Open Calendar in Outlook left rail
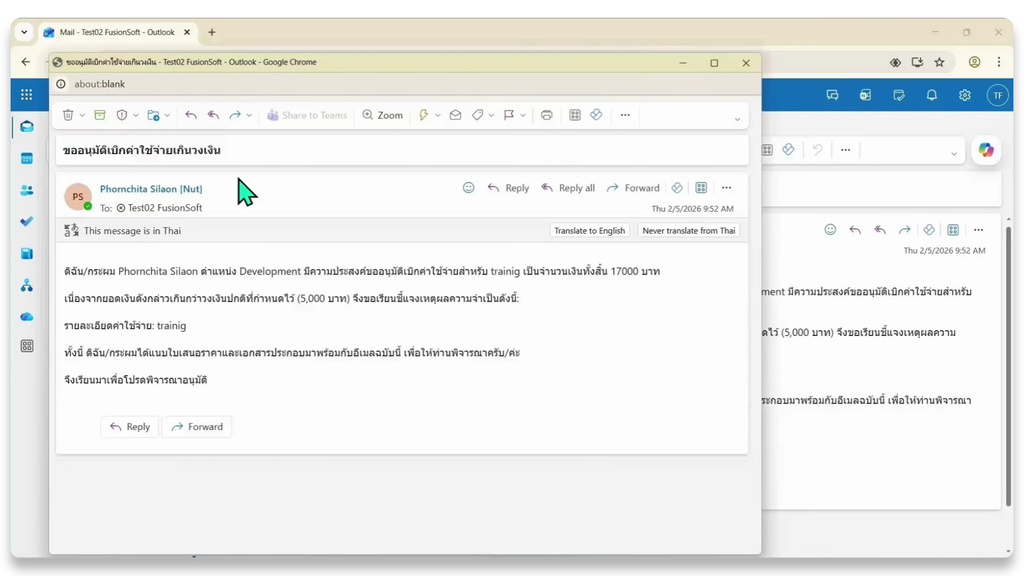 click(27, 159)
